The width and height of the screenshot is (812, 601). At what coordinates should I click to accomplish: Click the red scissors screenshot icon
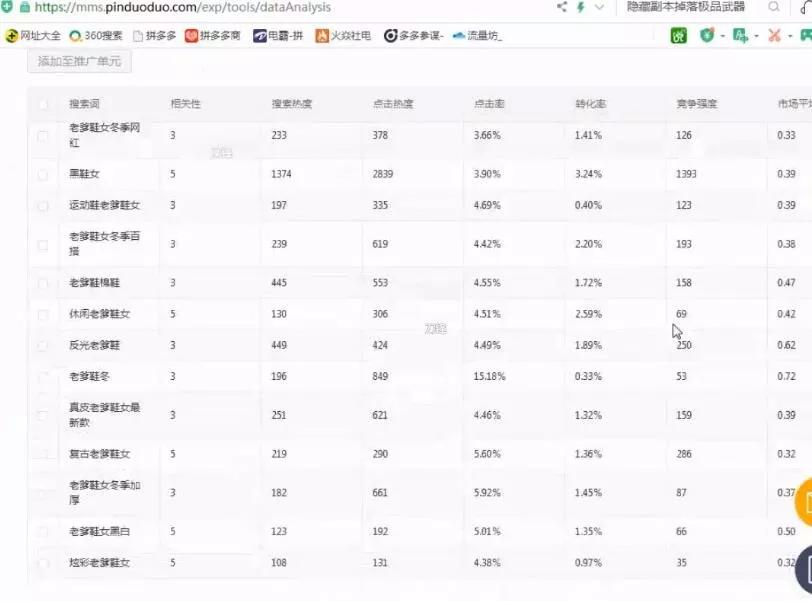tap(774, 35)
